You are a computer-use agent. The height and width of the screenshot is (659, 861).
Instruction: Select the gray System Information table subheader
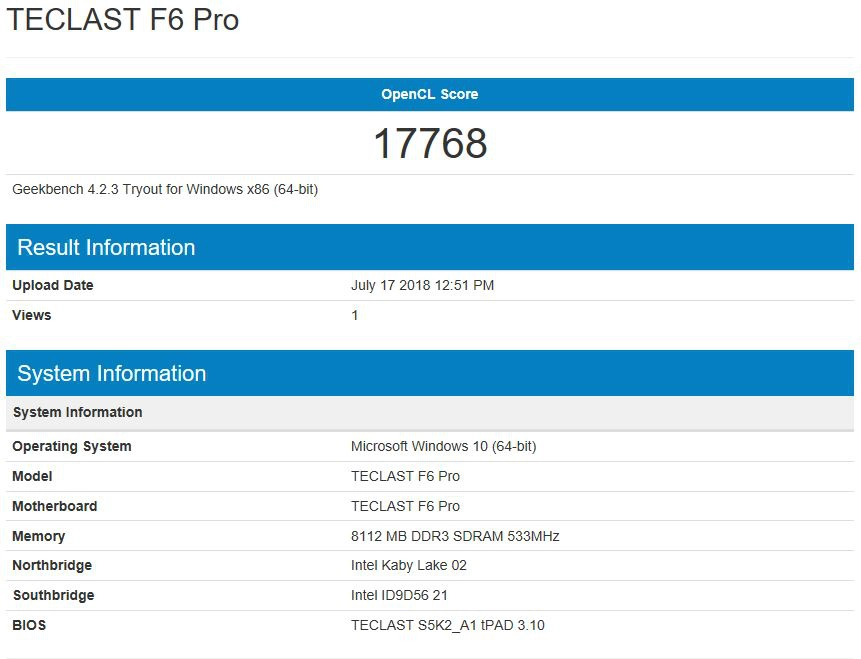pyautogui.click(x=430, y=413)
